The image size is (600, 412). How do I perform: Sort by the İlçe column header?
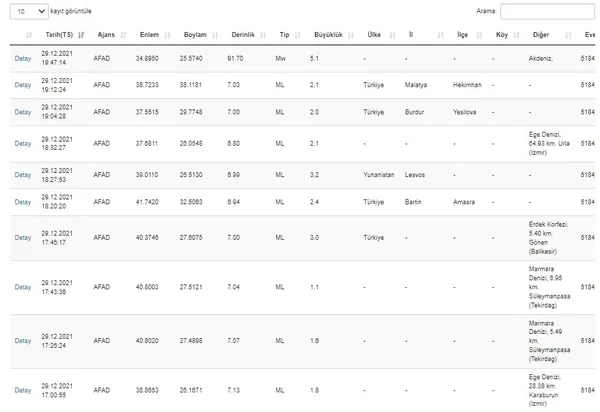[460, 35]
